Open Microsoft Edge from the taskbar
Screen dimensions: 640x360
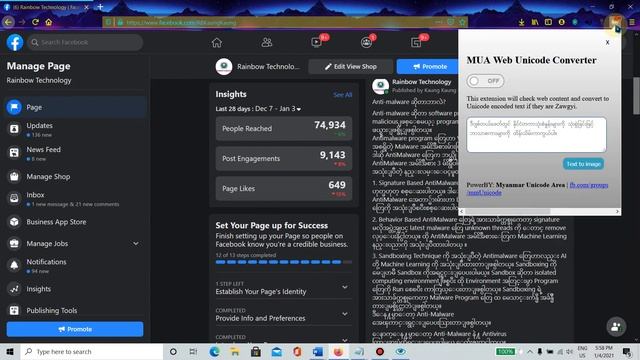pyautogui.click(x=214, y=351)
